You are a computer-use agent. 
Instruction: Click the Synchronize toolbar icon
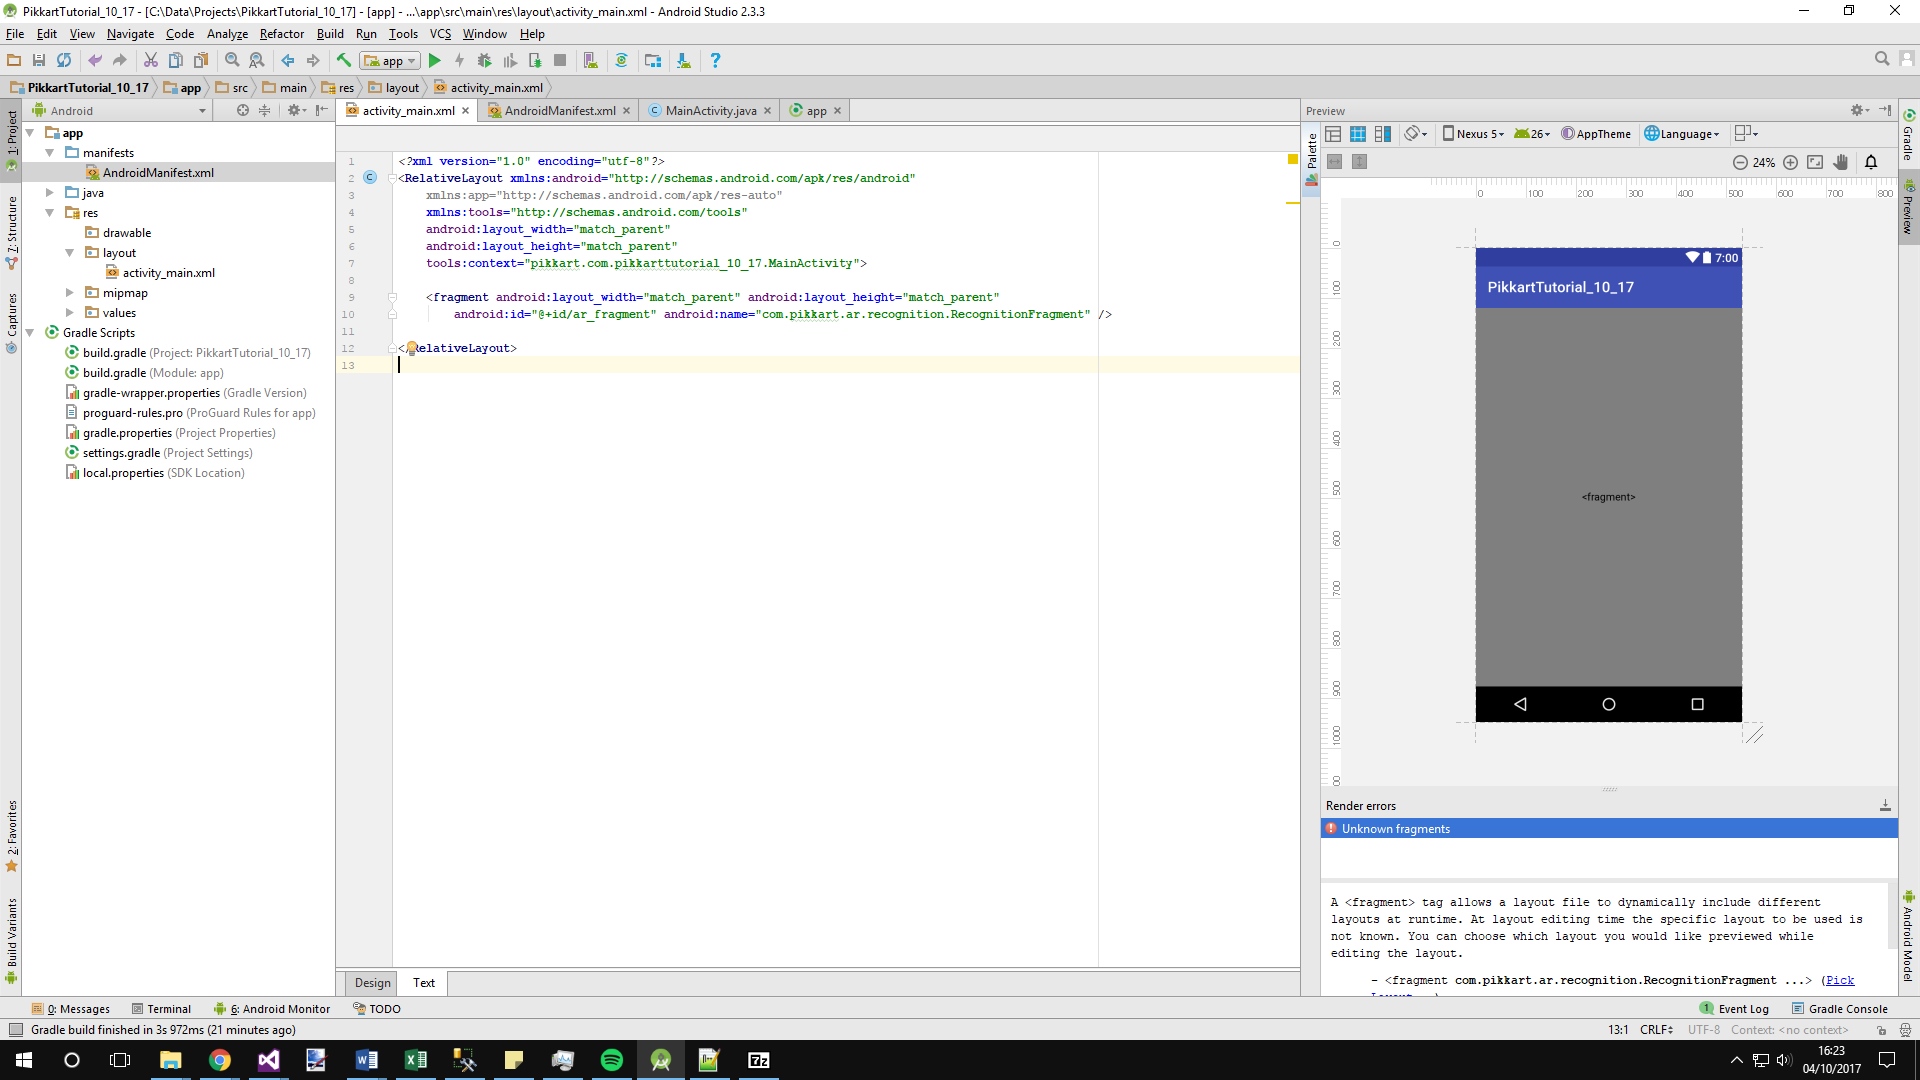(64, 61)
